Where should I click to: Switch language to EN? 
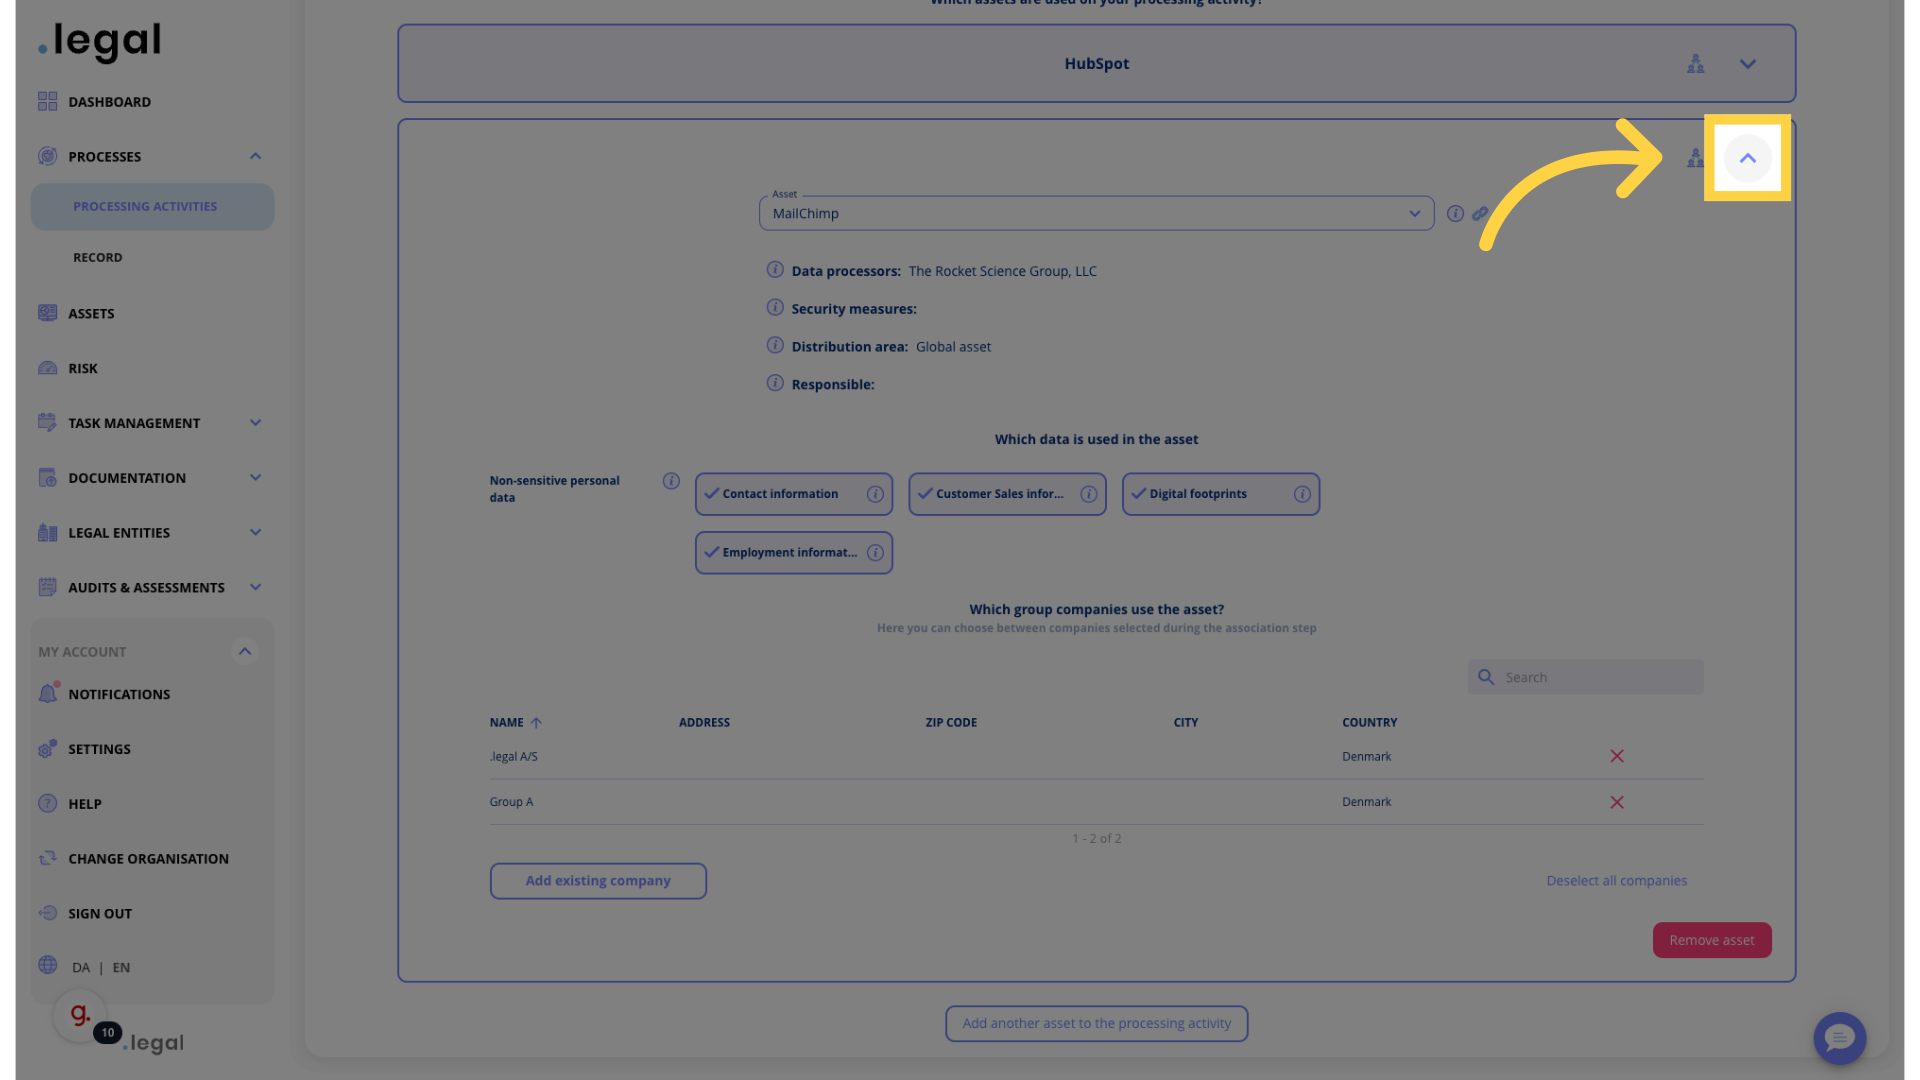[x=121, y=967]
